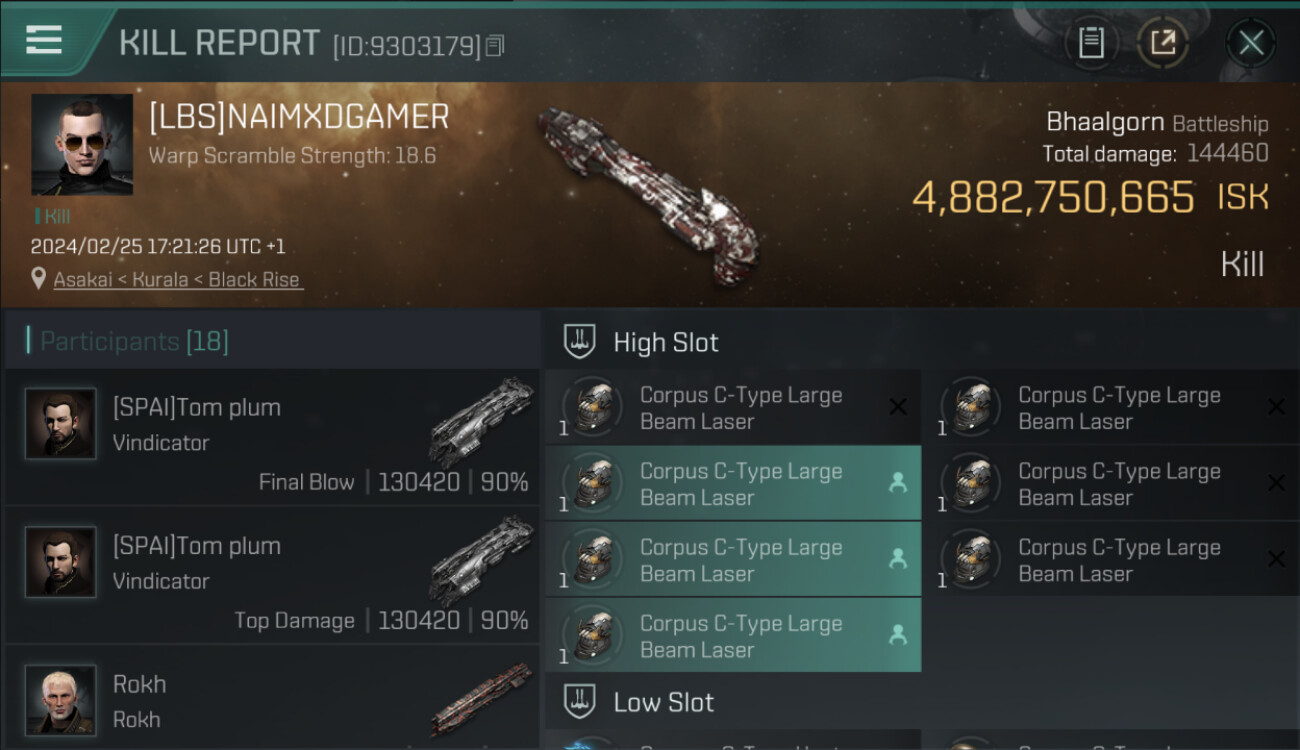The width and height of the screenshot is (1300, 750).
Task: Inspect the Bhaalgorn ship model image
Action: [649, 193]
